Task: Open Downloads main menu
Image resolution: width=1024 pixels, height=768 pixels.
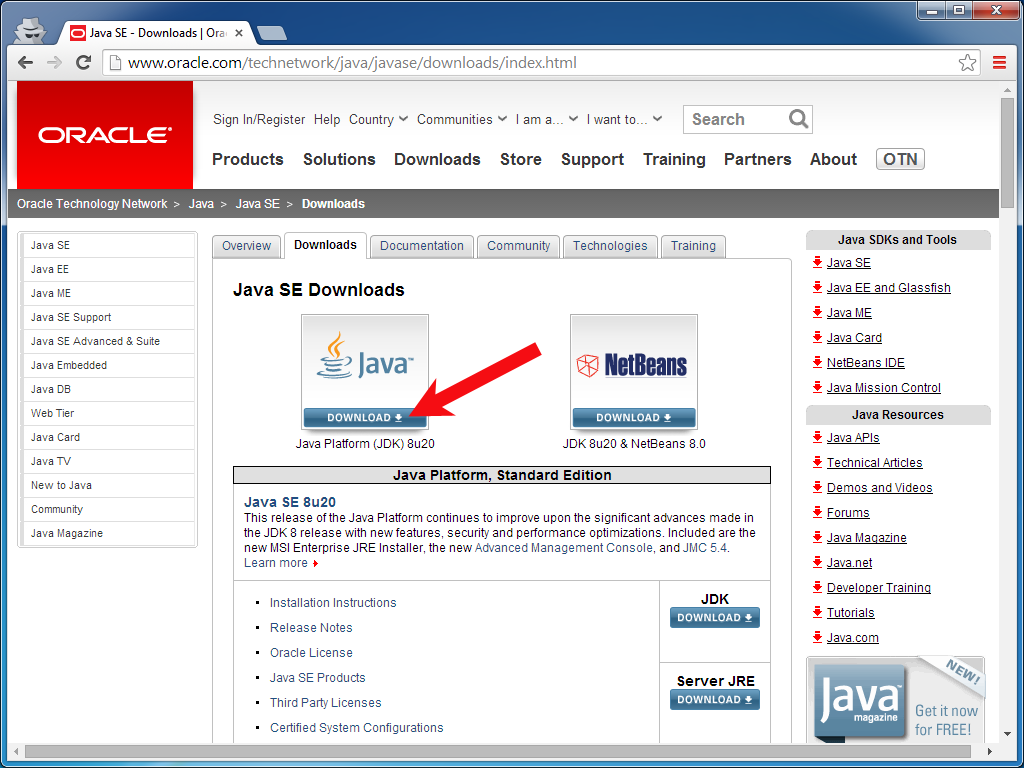Action: [x=437, y=159]
